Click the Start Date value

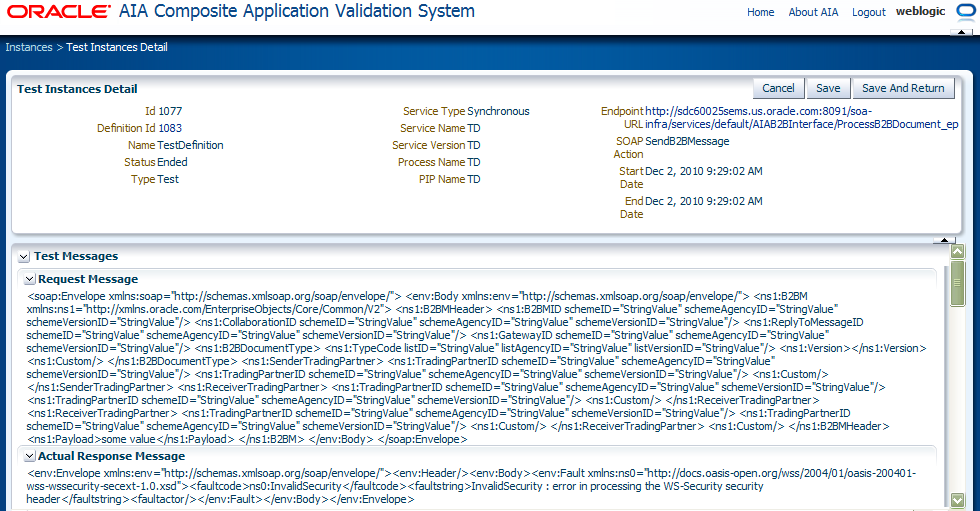(704, 171)
